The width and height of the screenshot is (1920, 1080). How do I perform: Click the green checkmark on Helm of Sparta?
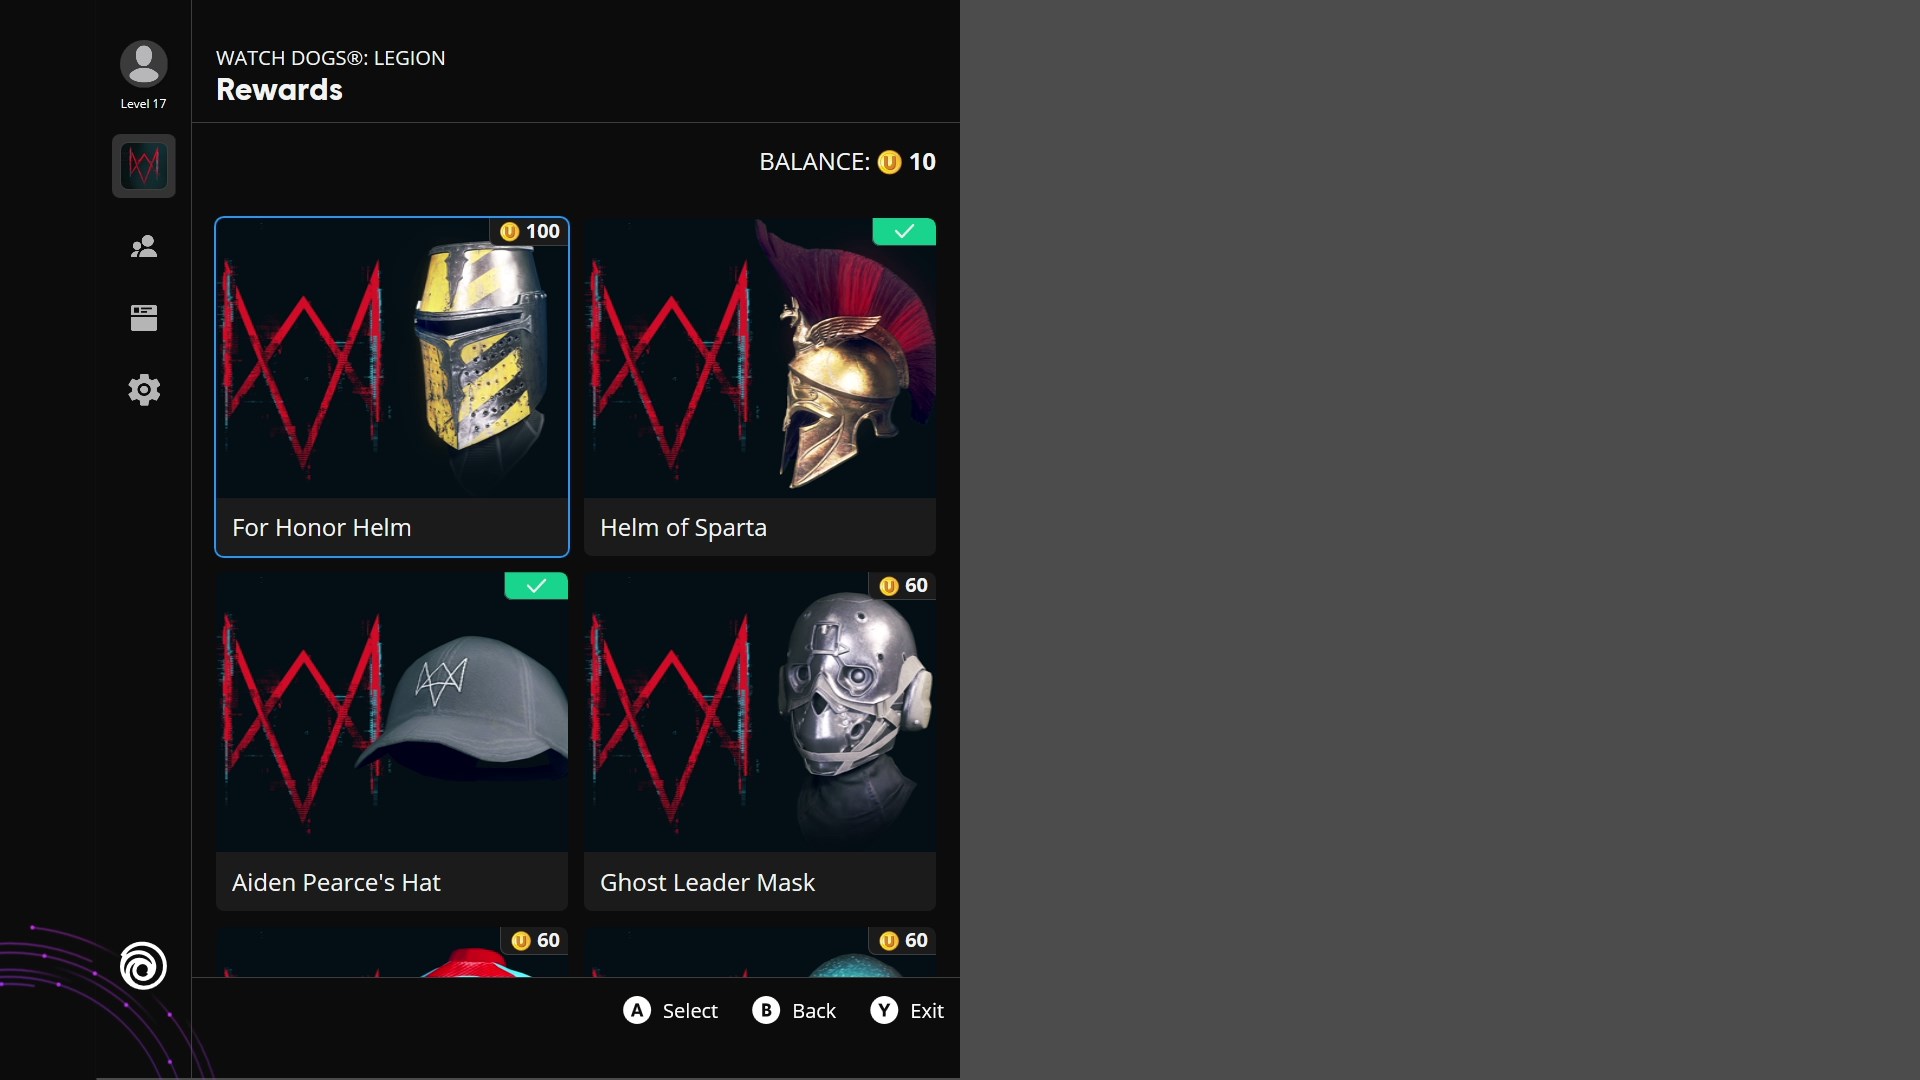tap(904, 232)
